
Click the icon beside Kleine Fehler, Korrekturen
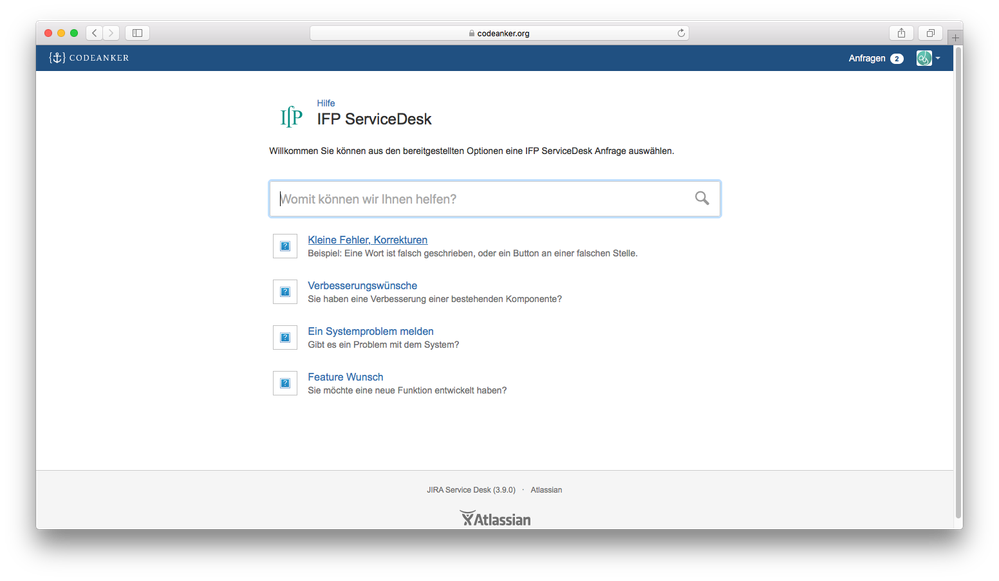tap(285, 246)
